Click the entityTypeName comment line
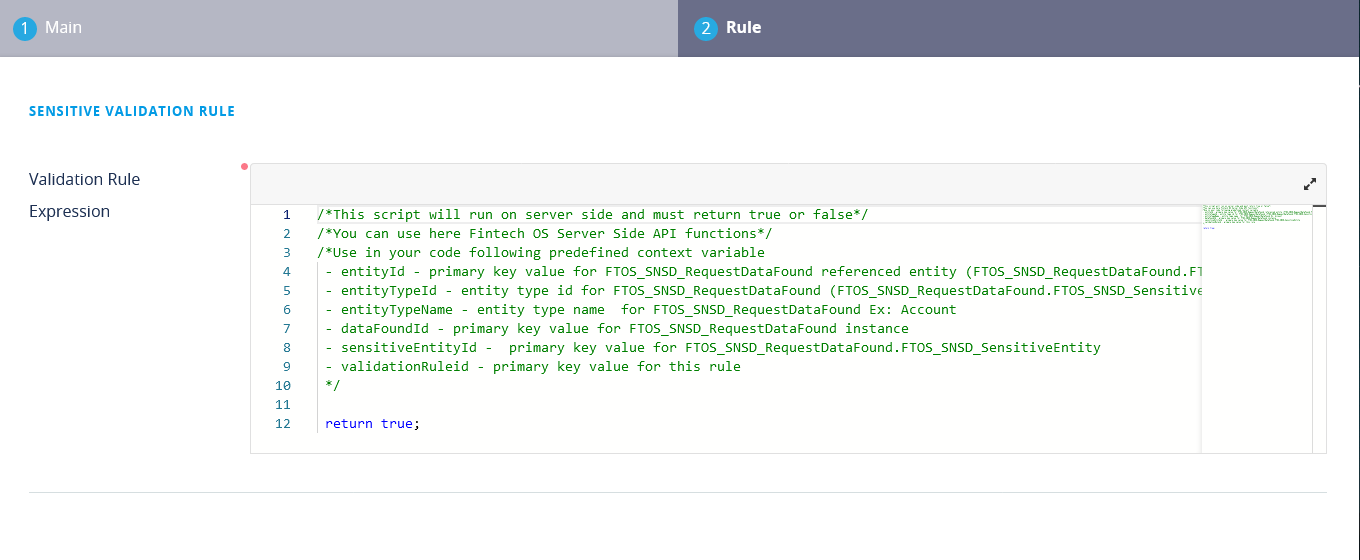This screenshot has height=560, width=1360. click(640, 310)
